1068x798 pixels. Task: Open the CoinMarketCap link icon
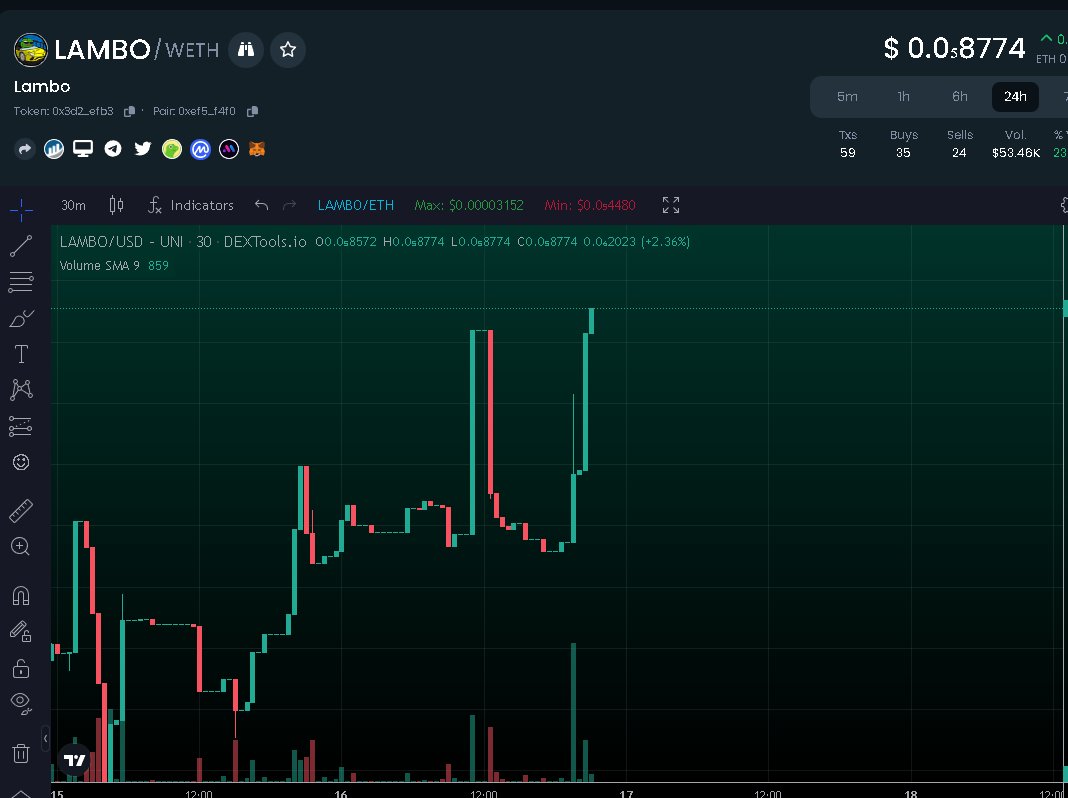click(200, 149)
